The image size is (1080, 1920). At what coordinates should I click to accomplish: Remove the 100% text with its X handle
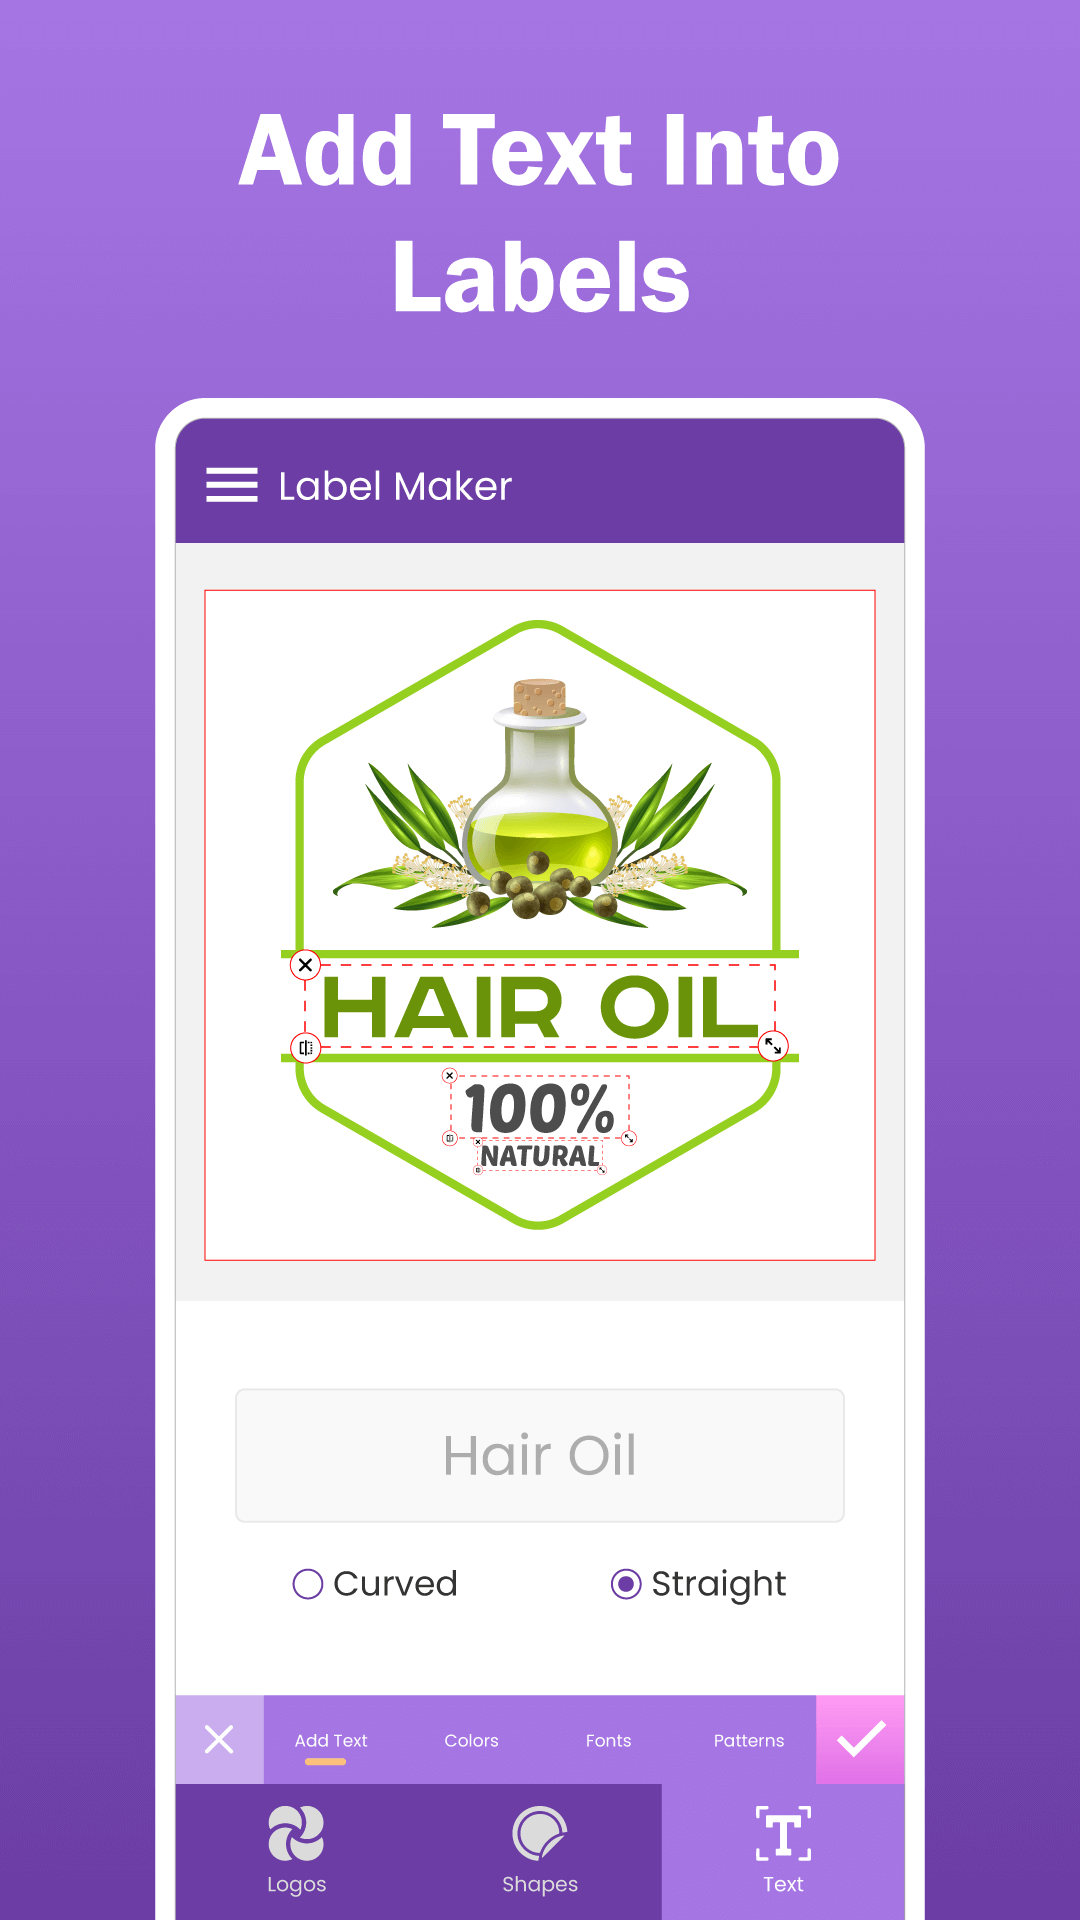(450, 1076)
